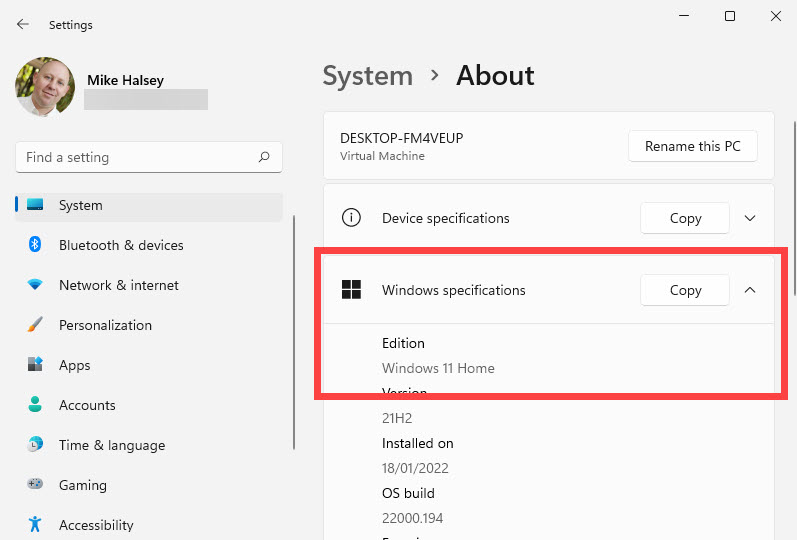This screenshot has width=797, height=540.
Task: Click the sidebar navigation scrollbar
Action: [x=294, y=333]
